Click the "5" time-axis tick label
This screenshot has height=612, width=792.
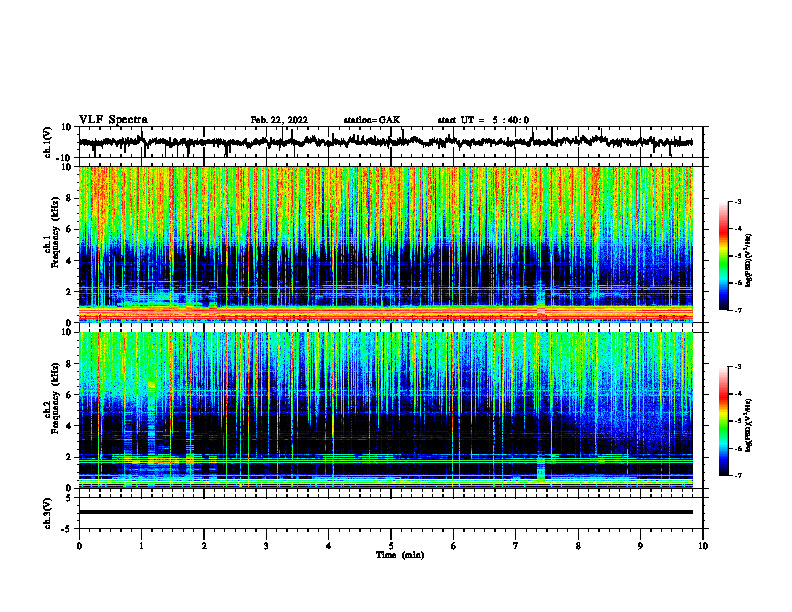(391, 546)
